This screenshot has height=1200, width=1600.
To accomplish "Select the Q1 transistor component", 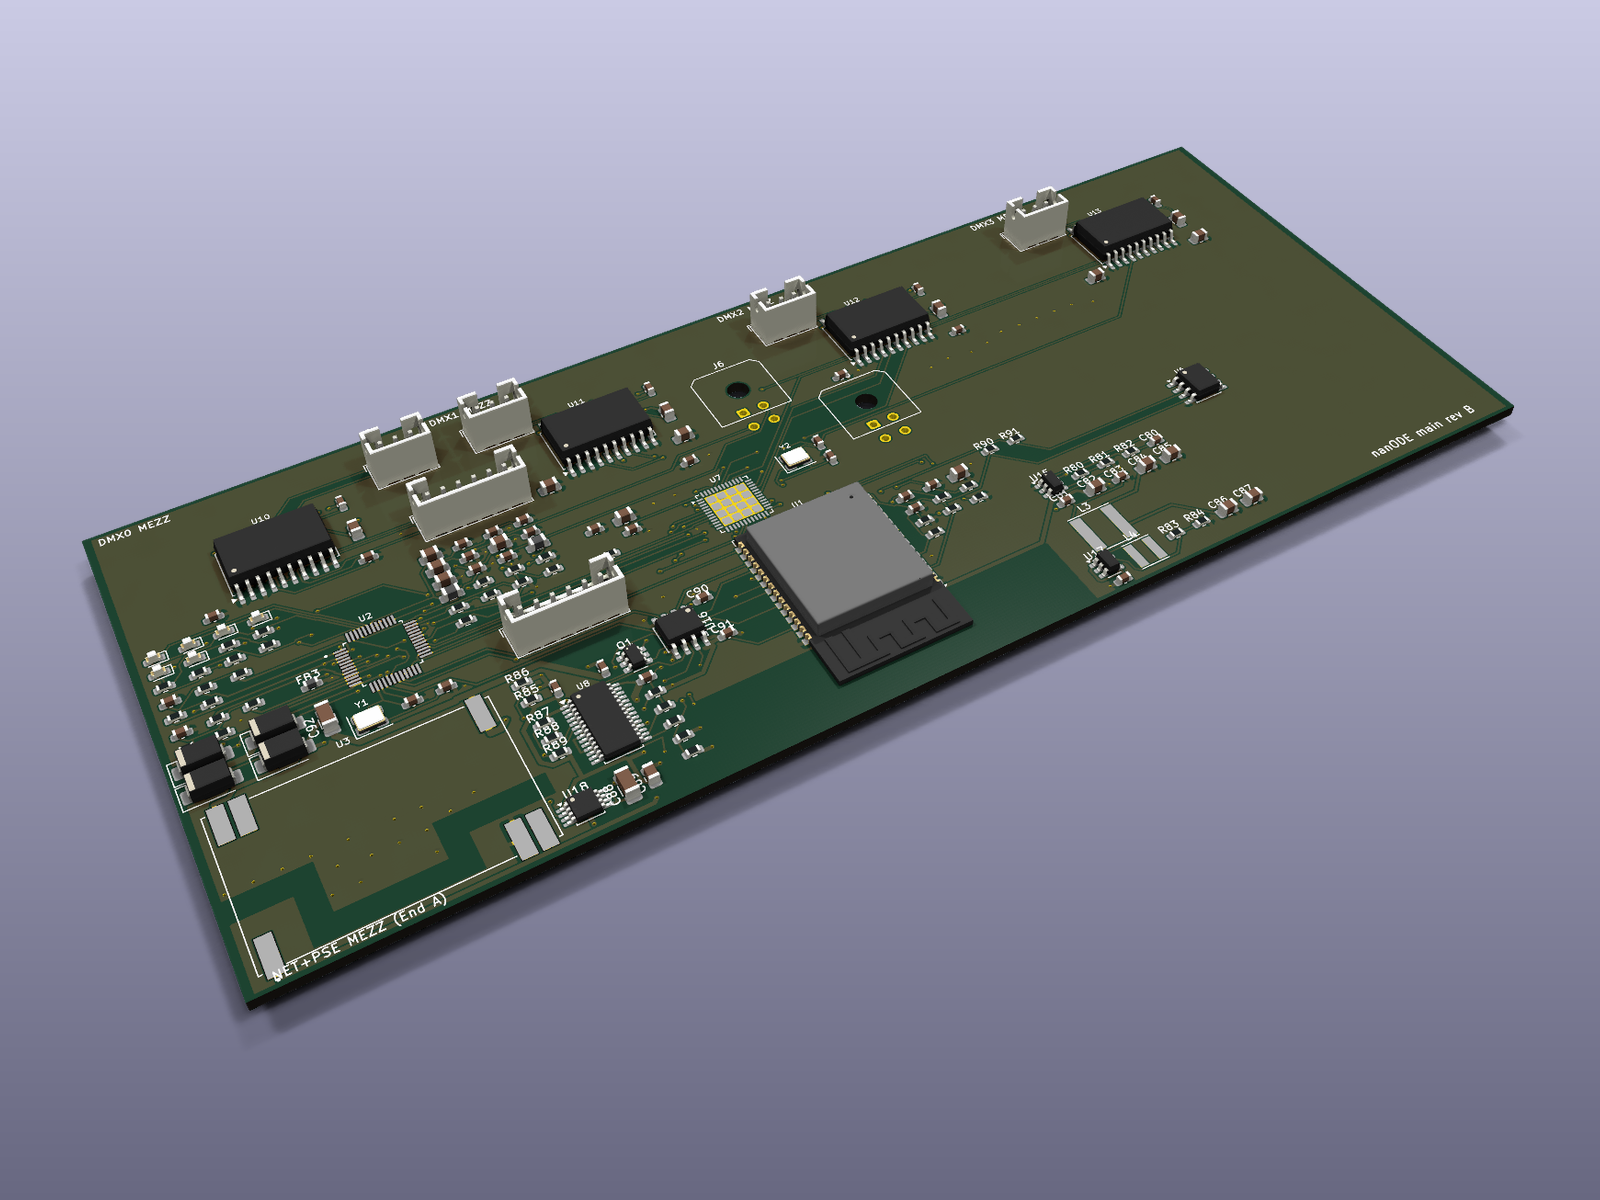I will point(634,659).
